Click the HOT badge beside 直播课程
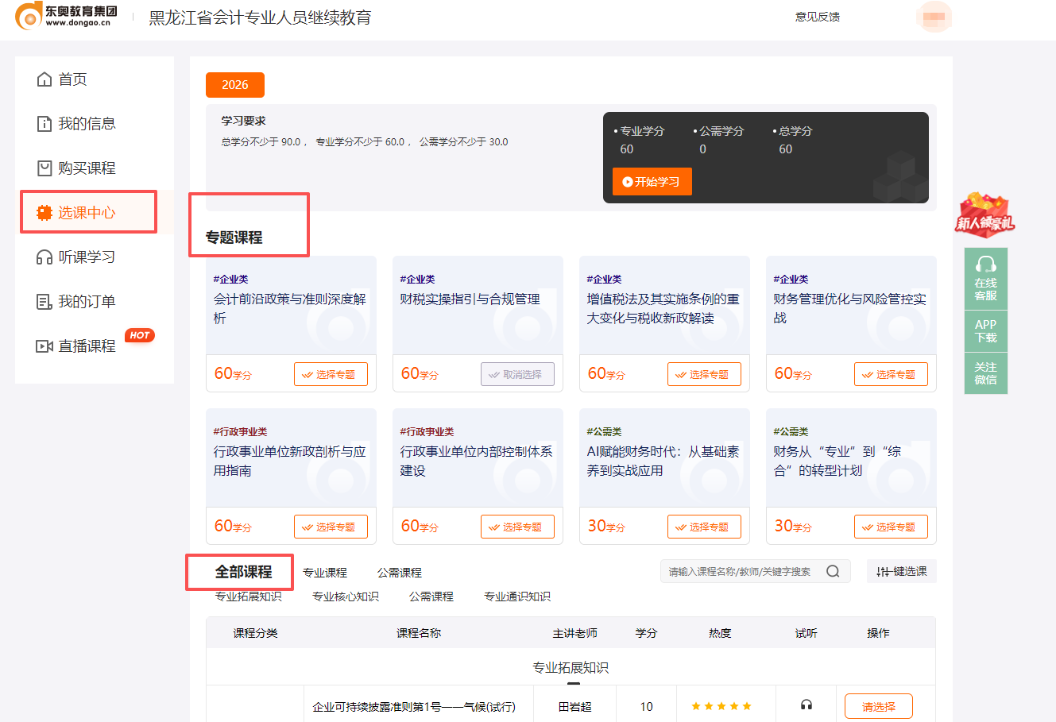The width and height of the screenshot is (1056, 722). (139, 335)
